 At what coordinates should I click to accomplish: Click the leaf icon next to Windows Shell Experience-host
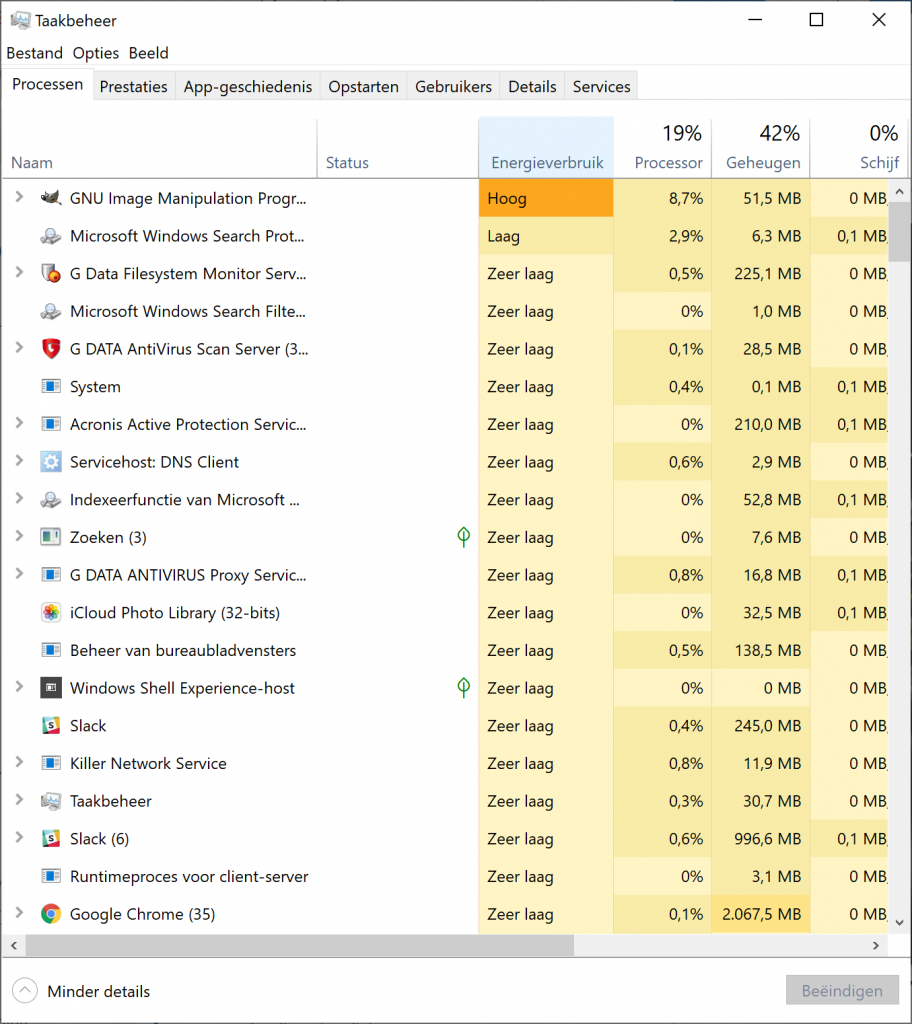click(463, 688)
